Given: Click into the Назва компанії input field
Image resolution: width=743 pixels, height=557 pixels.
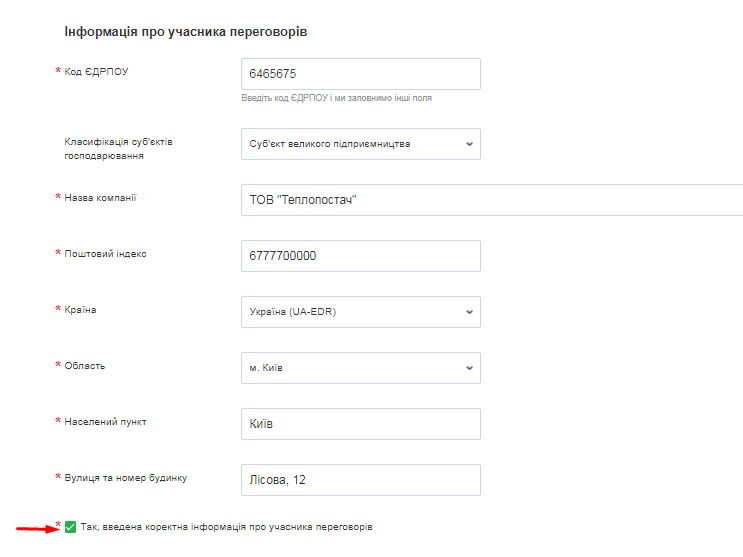Looking at the screenshot, I should click(492, 200).
